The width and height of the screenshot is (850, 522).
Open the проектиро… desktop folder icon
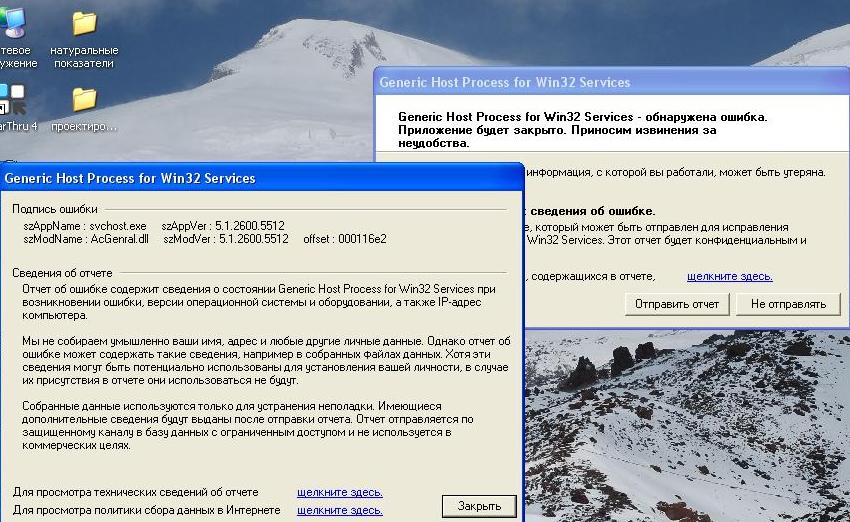click(84, 100)
